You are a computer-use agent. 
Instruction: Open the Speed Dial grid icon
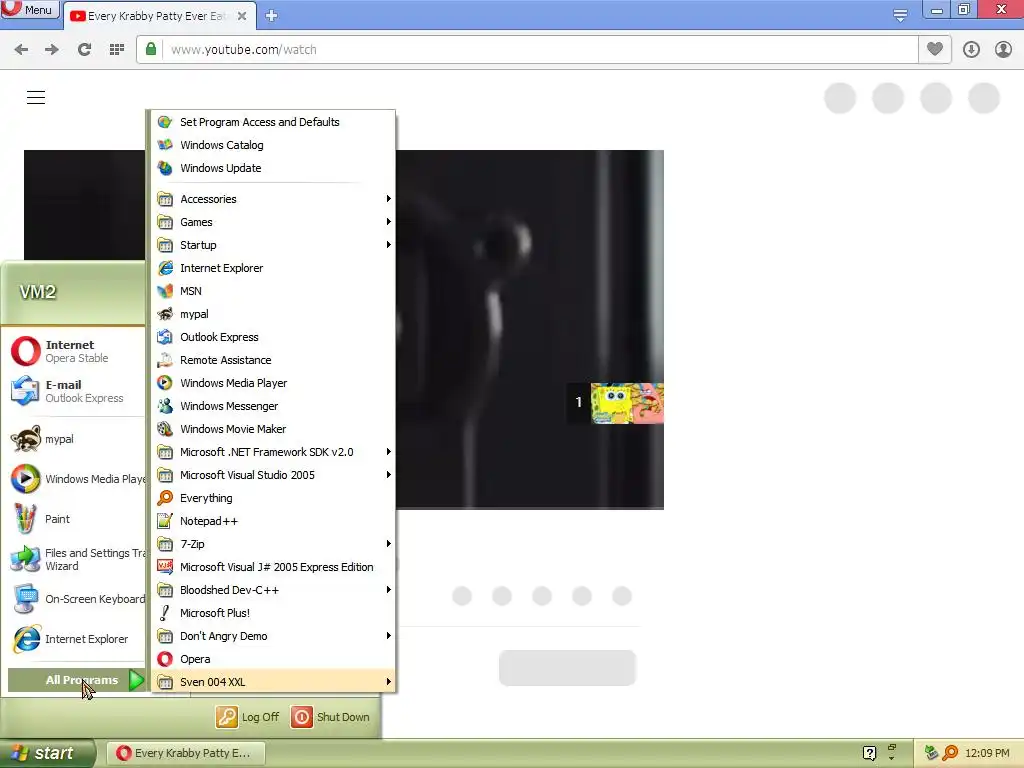pyautogui.click(x=117, y=50)
